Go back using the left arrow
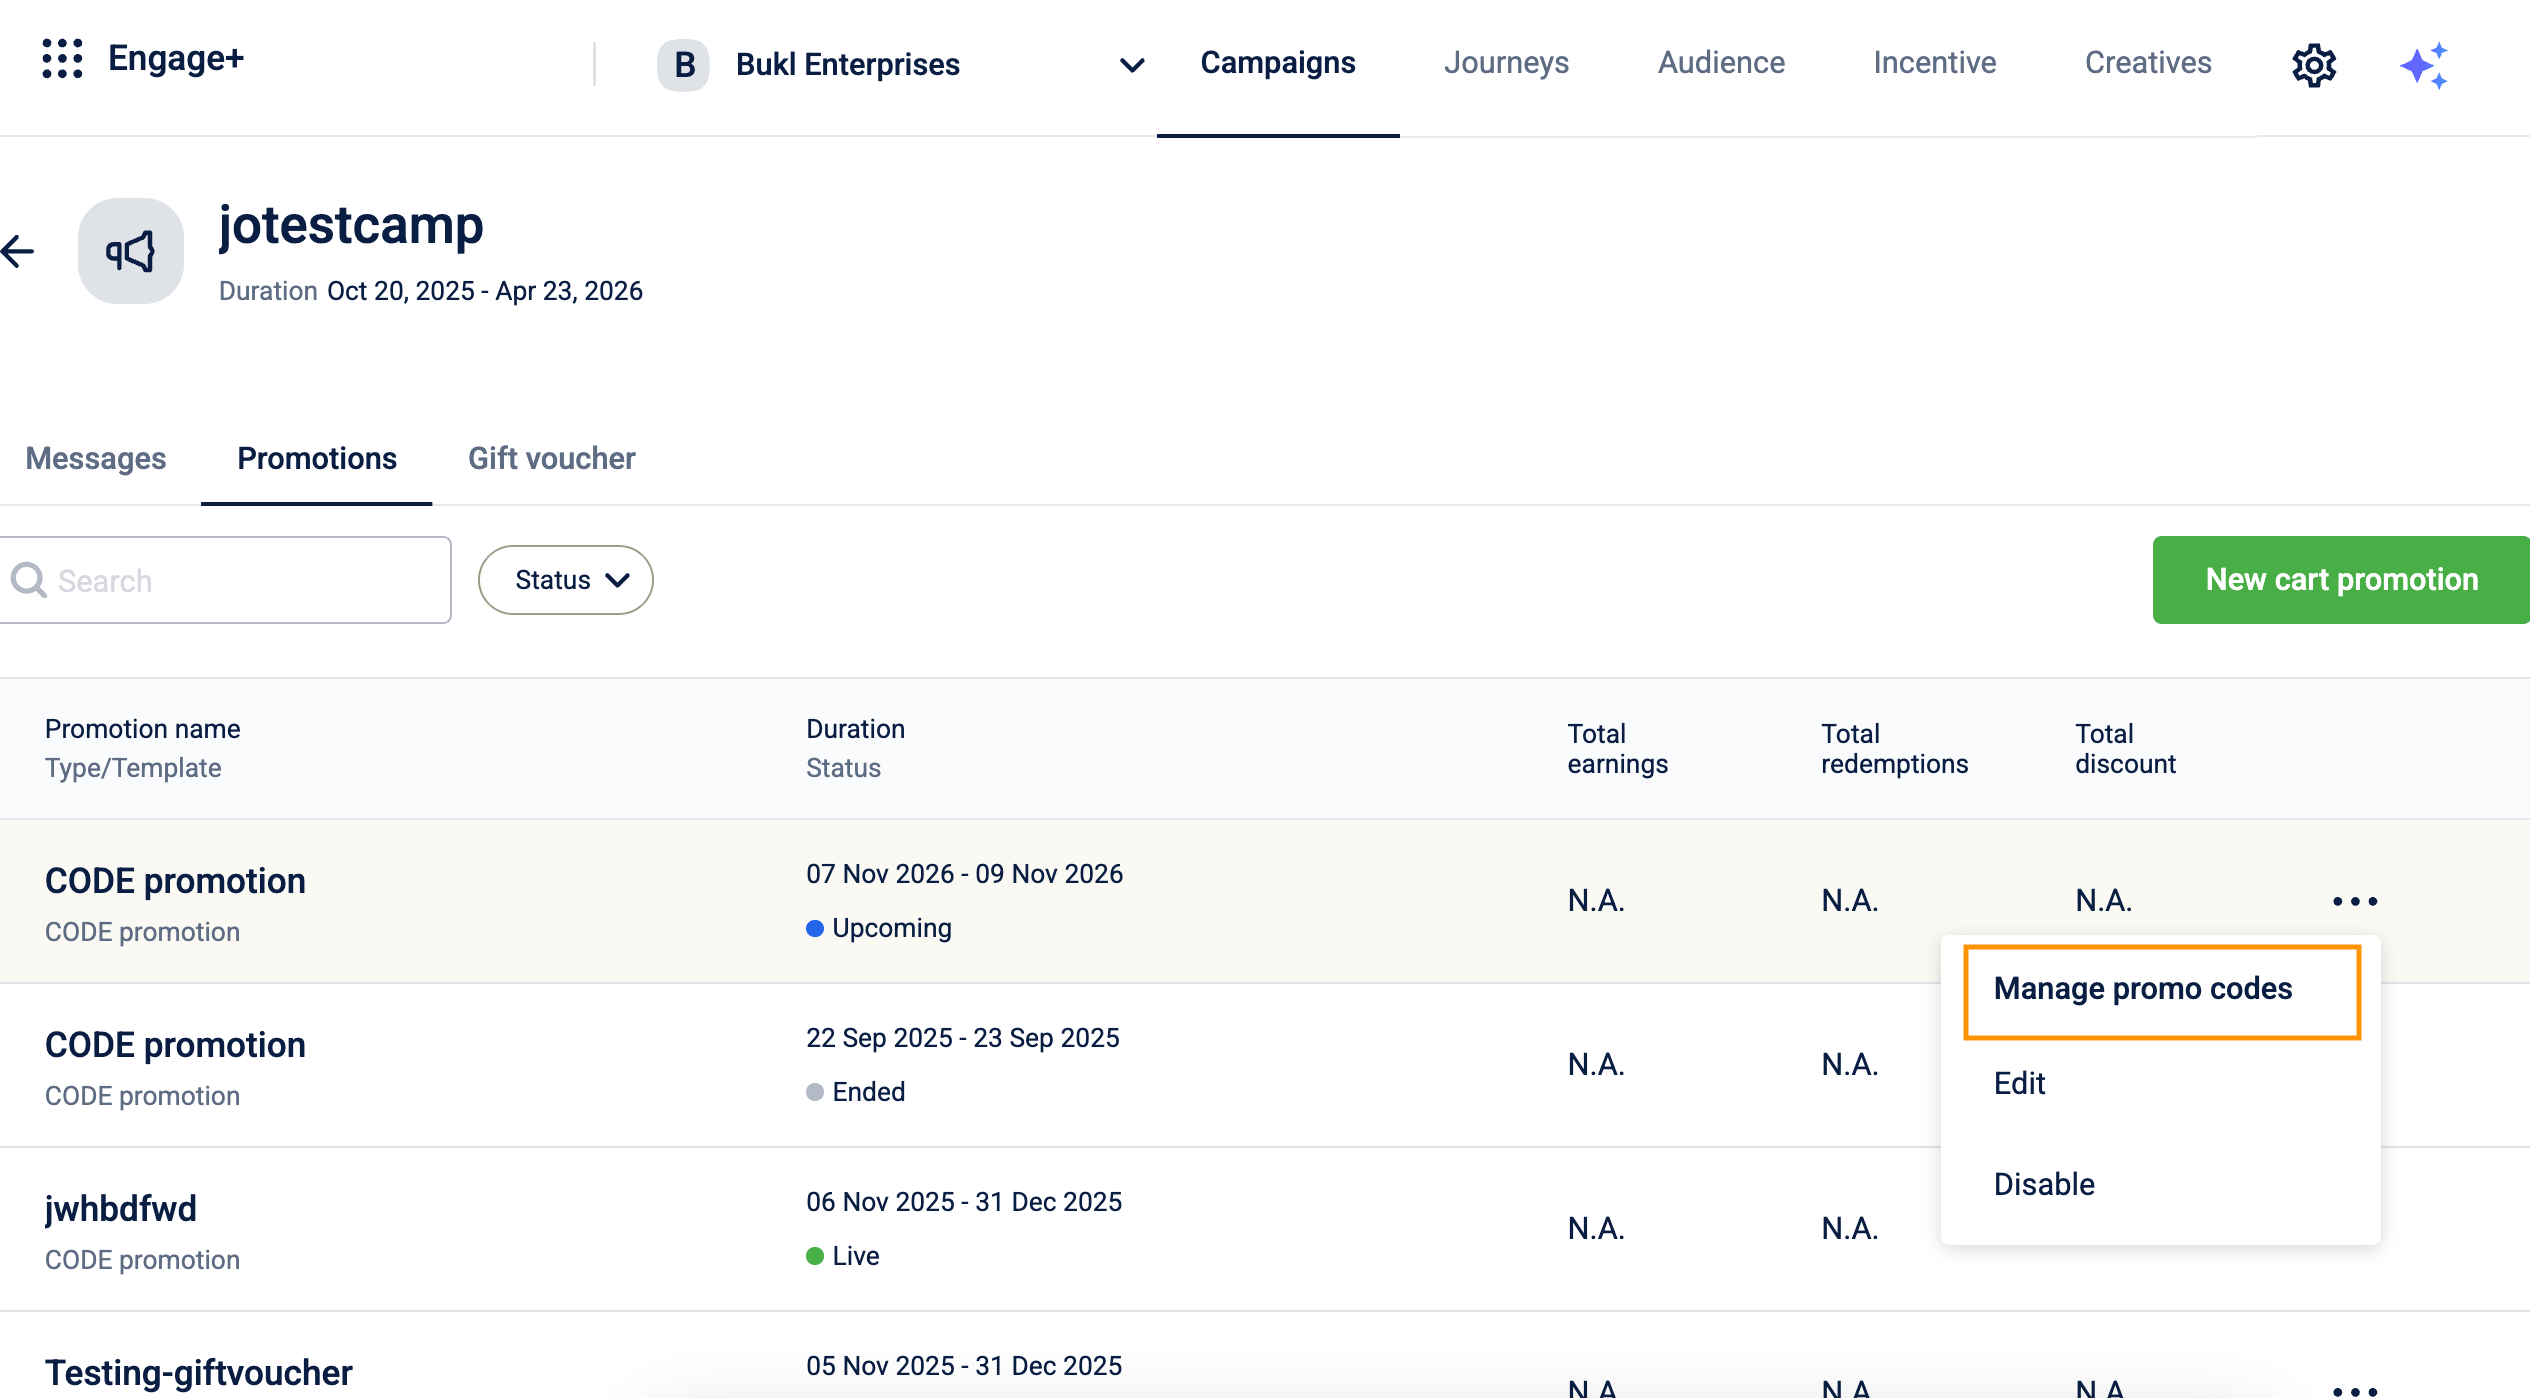Image resolution: width=2530 pixels, height=1398 pixels. point(18,251)
